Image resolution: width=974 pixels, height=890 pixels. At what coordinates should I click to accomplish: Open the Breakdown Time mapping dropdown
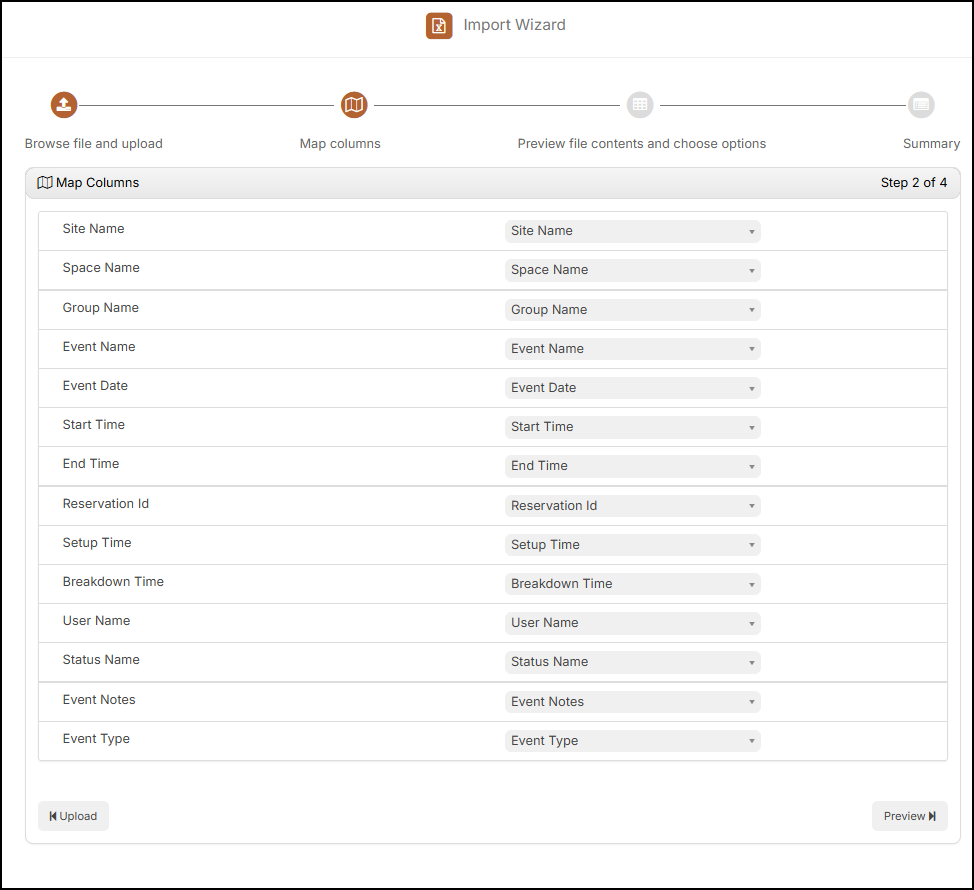point(632,584)
